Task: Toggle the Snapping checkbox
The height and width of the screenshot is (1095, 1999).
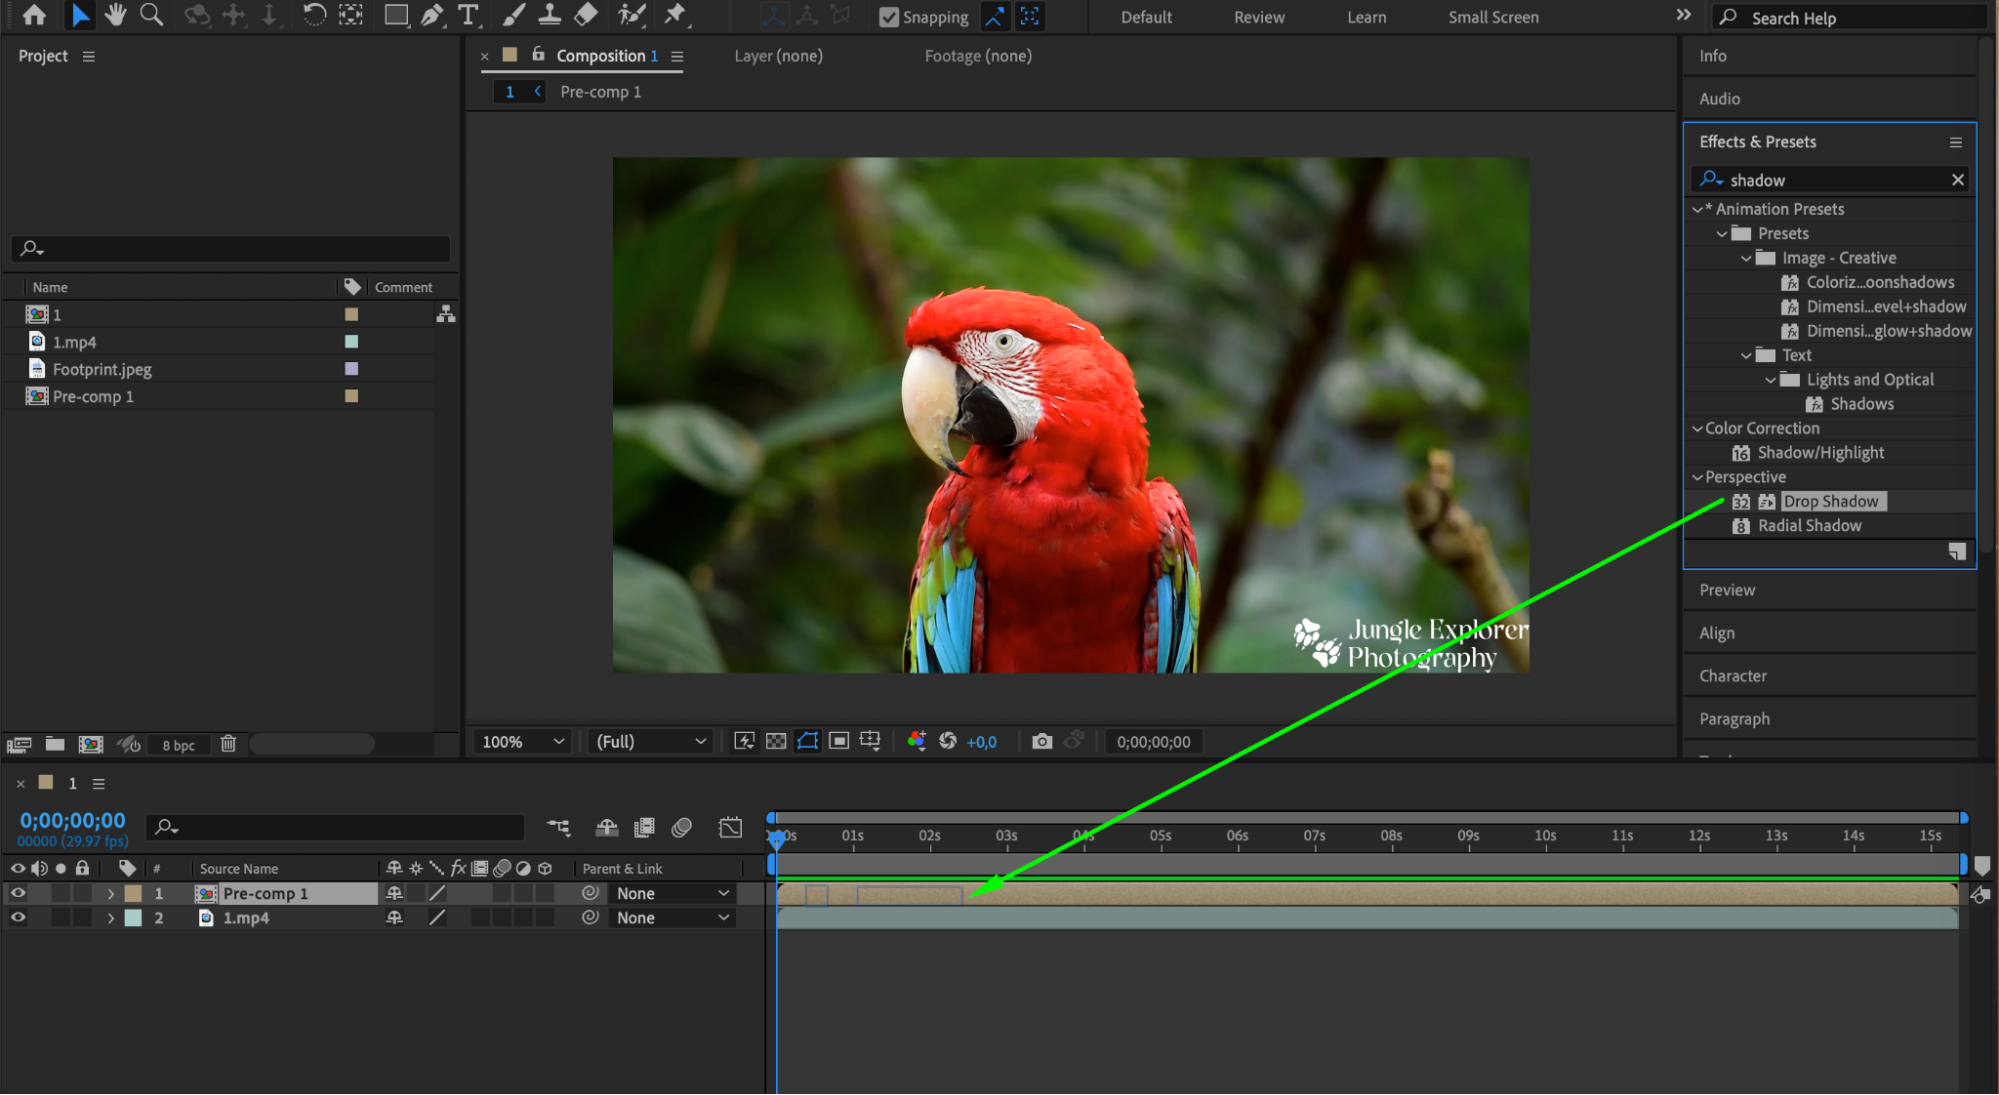Action: (889, 17)
